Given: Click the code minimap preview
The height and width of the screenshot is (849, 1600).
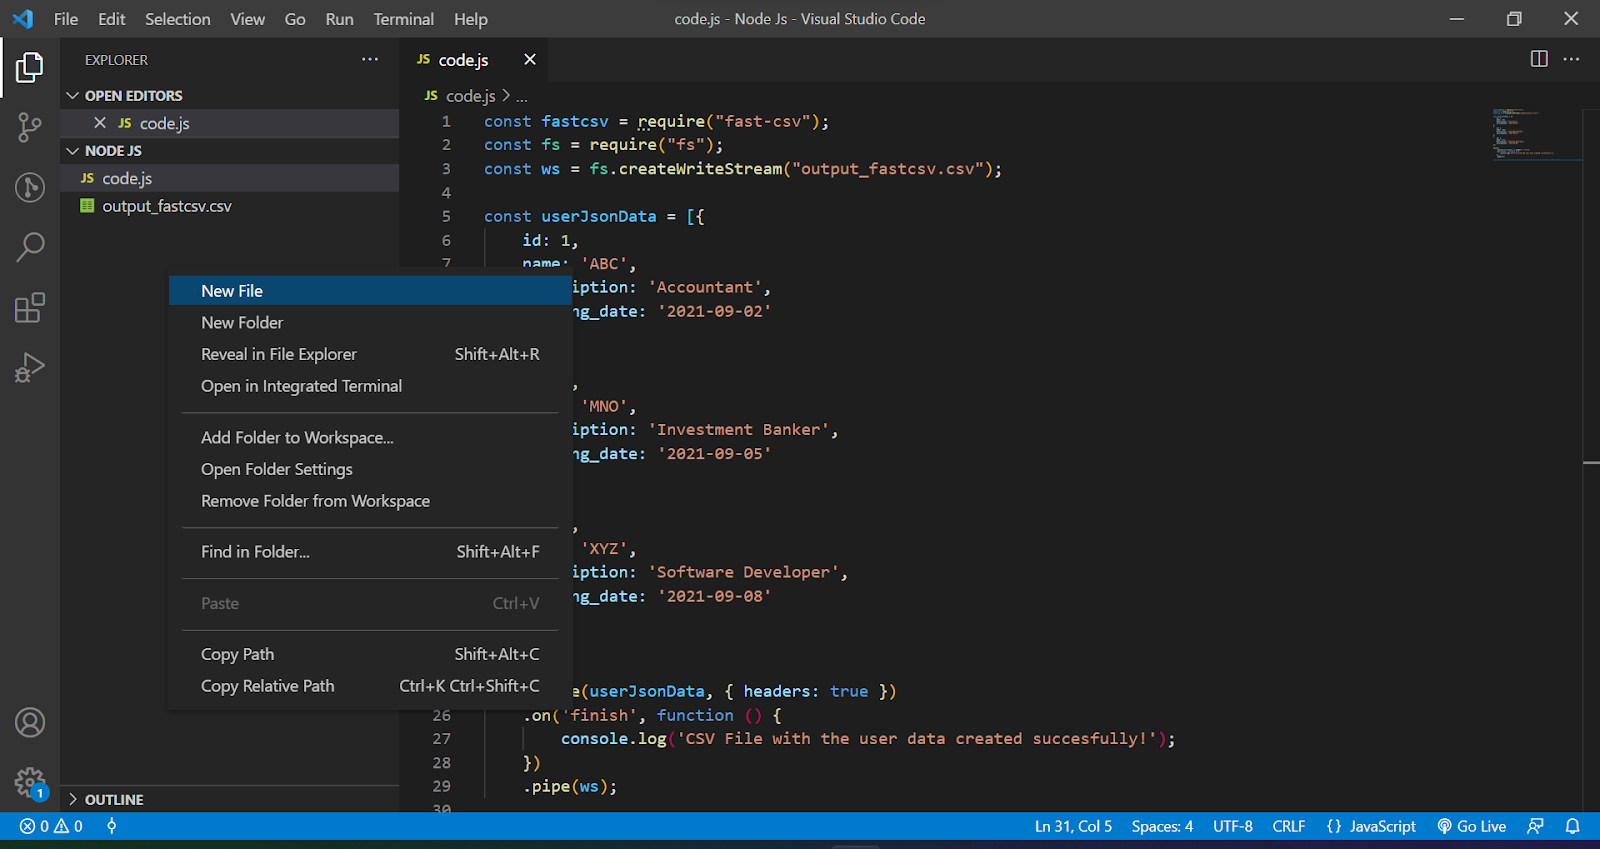Looking at the screenshot, I should click(1537, 134).
